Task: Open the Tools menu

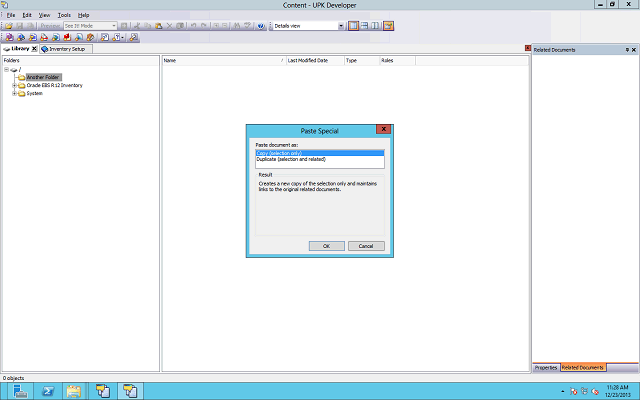Action: pos(64,15)
